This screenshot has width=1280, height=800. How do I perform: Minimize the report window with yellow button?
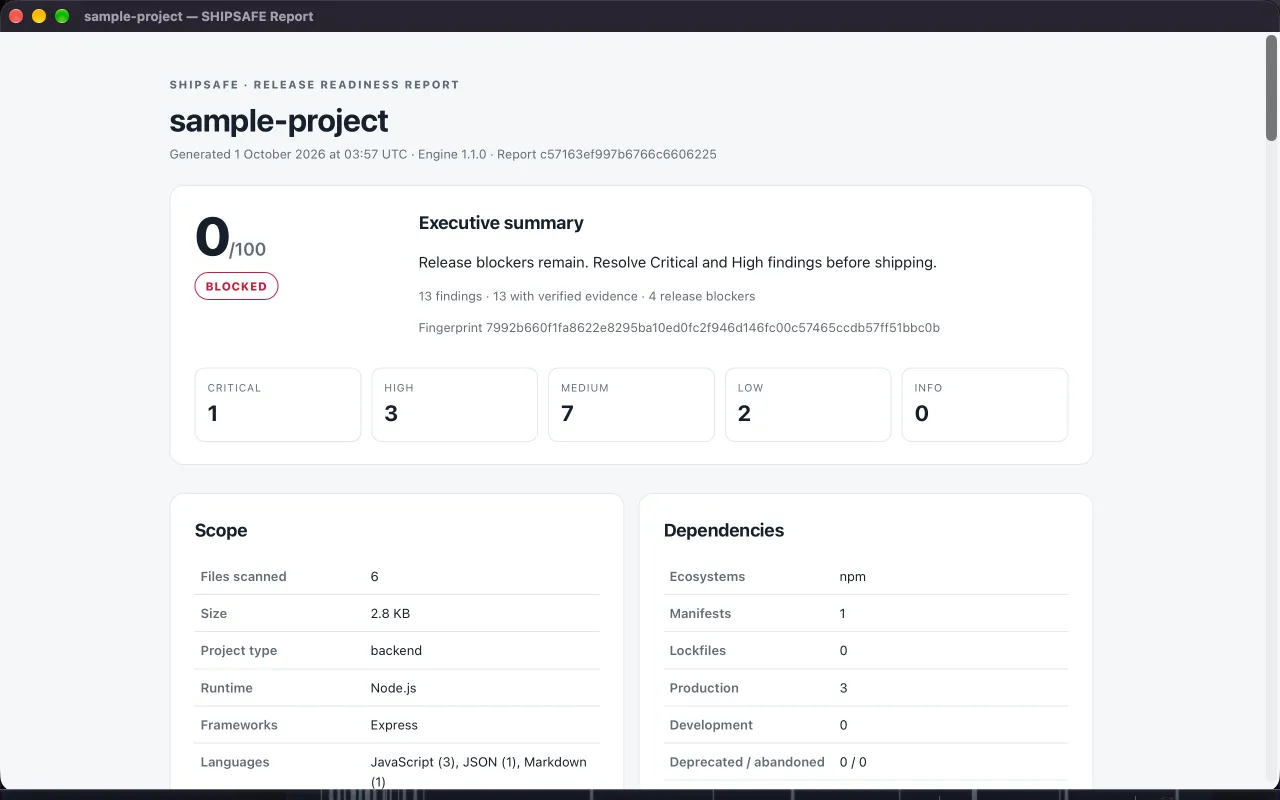tap(39, 16)
